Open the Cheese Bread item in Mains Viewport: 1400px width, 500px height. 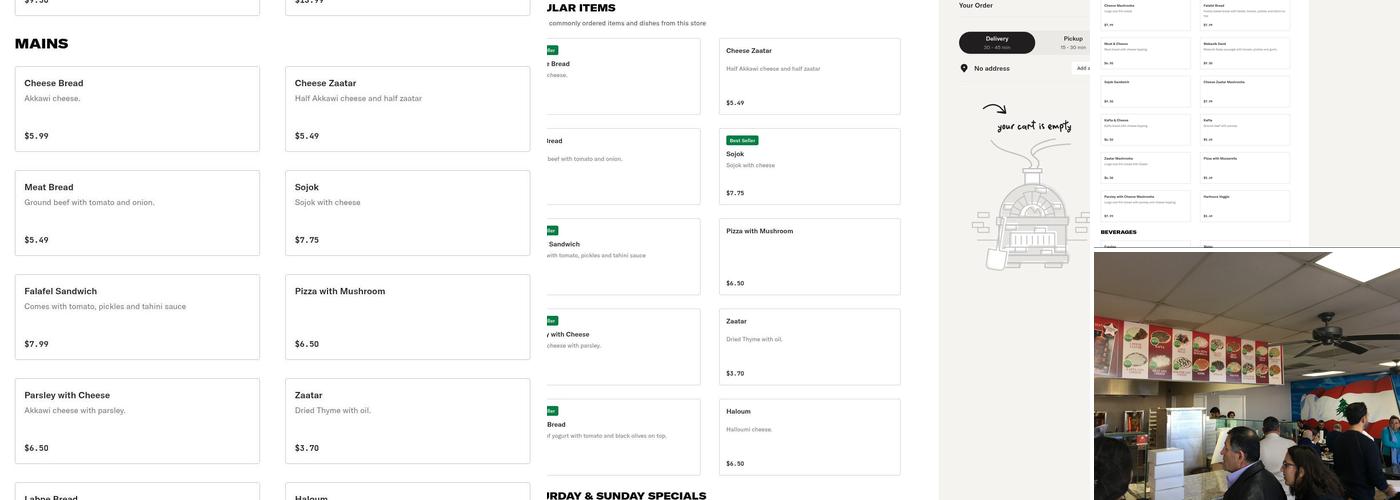click(x=137, y=109)
